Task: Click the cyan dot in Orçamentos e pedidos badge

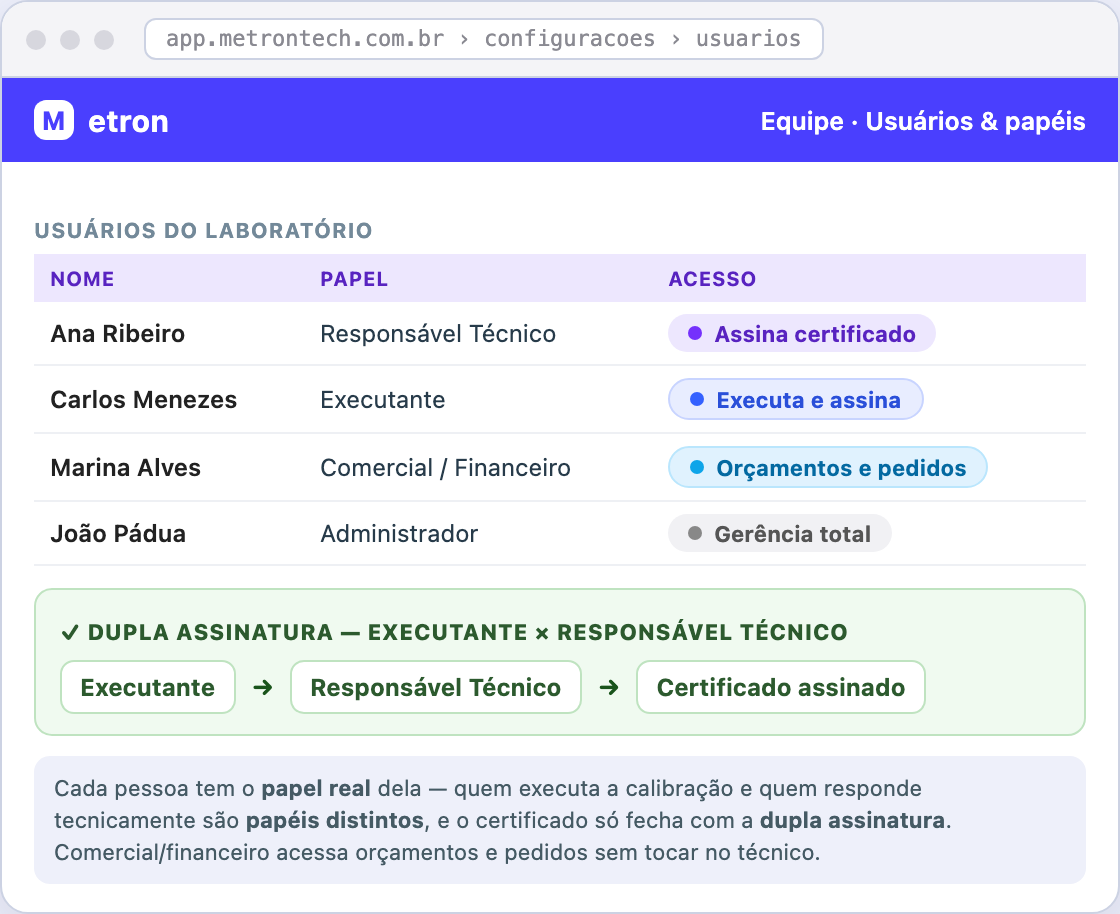Action: tap(697, 468)
